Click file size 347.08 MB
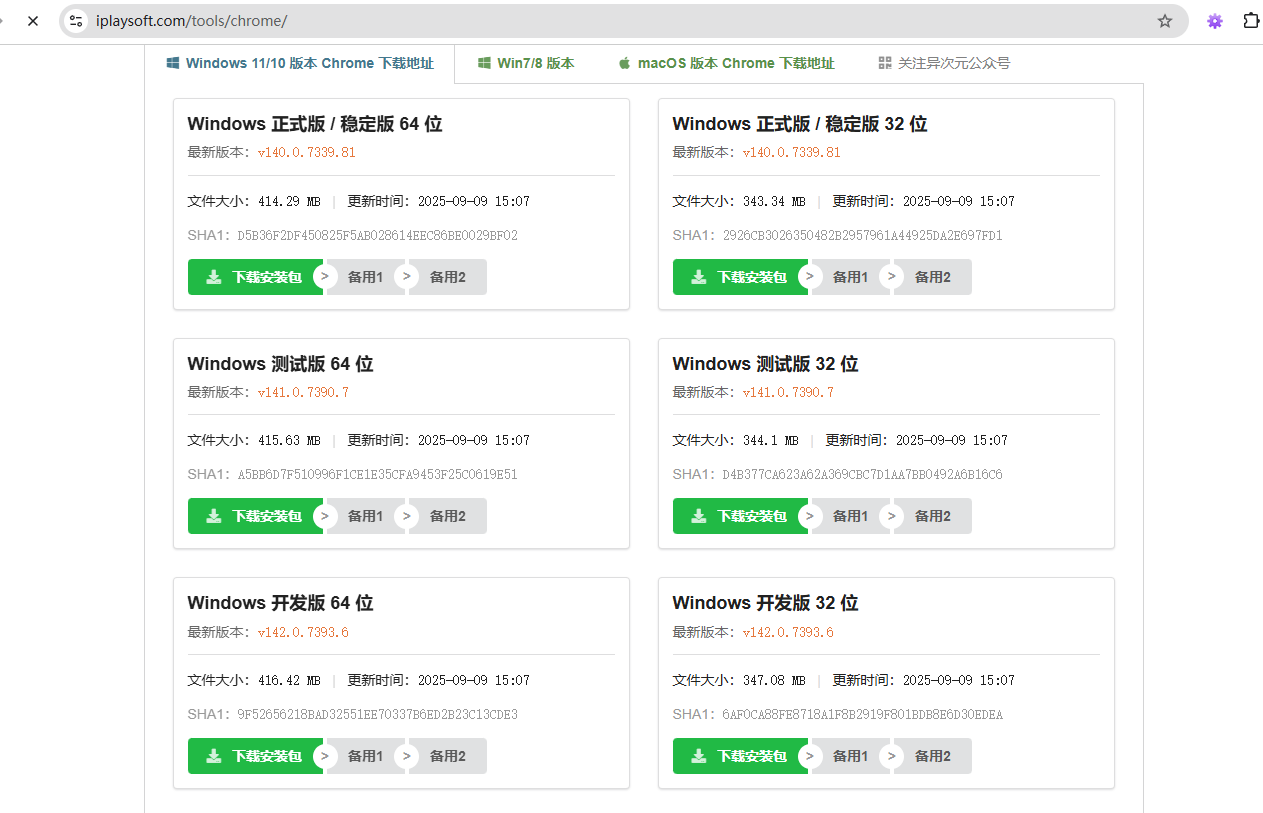Viewport: 1263px width, 813px height. tap(774, 680)
